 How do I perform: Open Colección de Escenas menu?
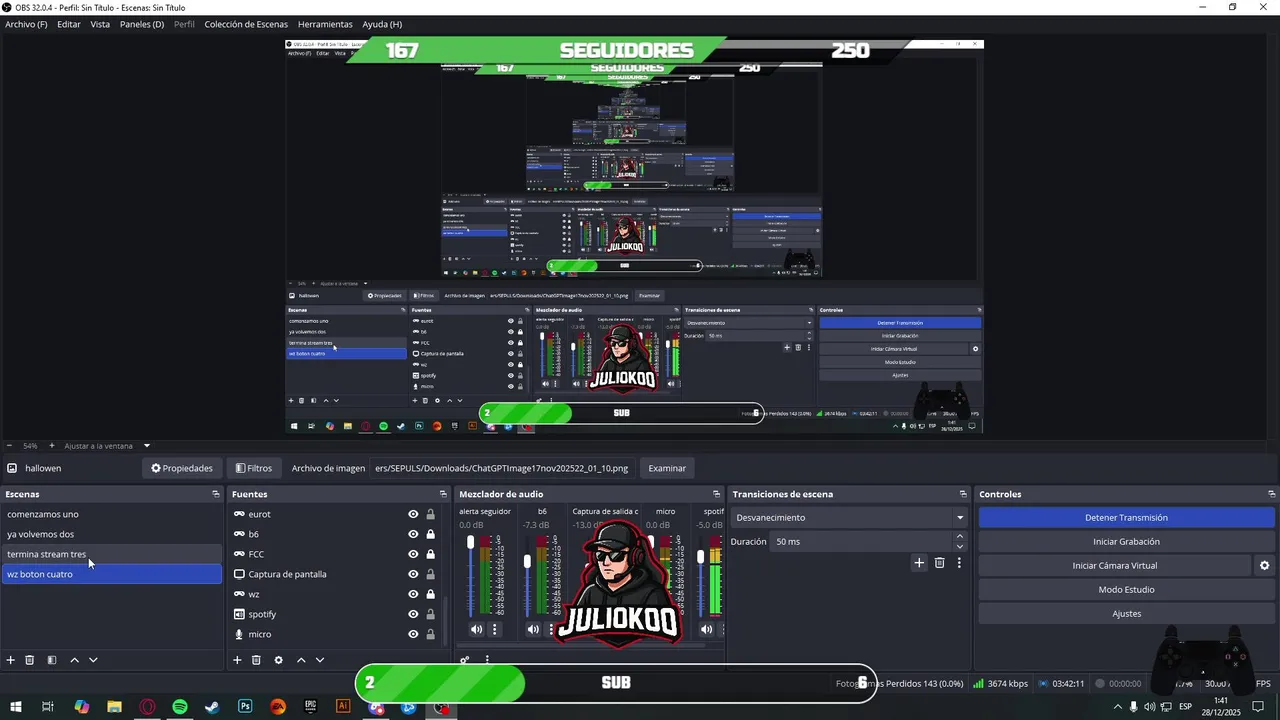click(246, 24)
